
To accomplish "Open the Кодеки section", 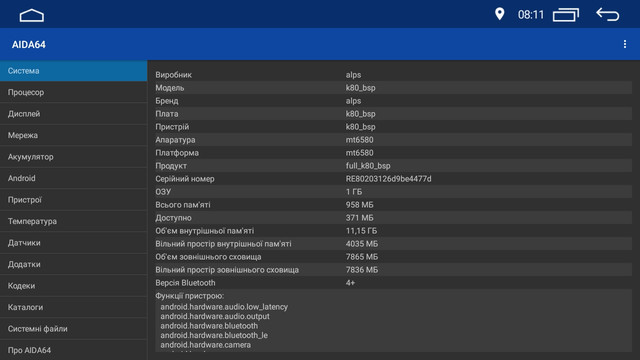I will [x=73, y=286].
